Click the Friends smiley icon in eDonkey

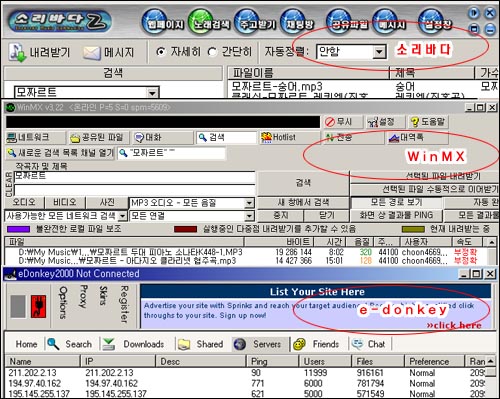click(x=299, y=344)
